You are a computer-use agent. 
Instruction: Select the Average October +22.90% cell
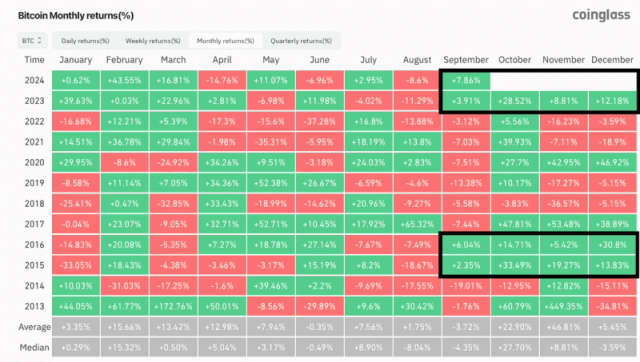pos(515,327)
